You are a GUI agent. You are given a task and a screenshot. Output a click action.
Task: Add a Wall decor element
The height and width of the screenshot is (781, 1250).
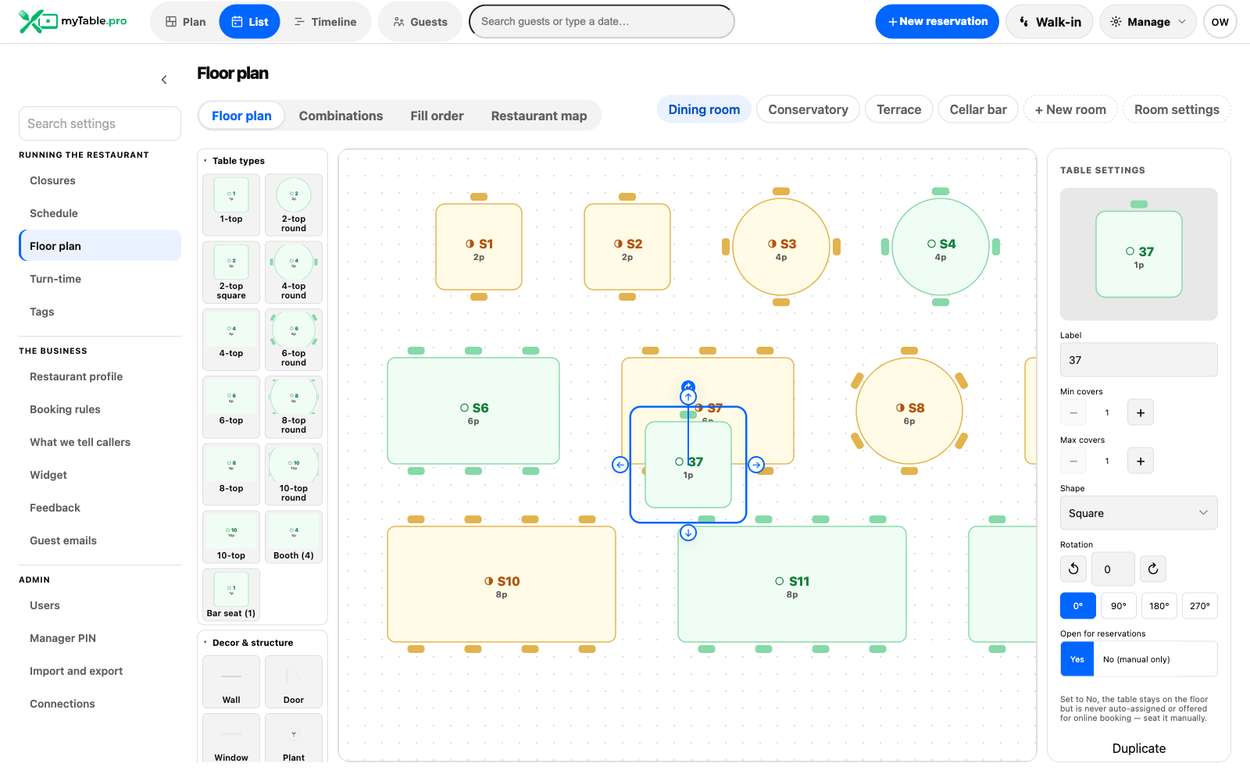[231, 682]
